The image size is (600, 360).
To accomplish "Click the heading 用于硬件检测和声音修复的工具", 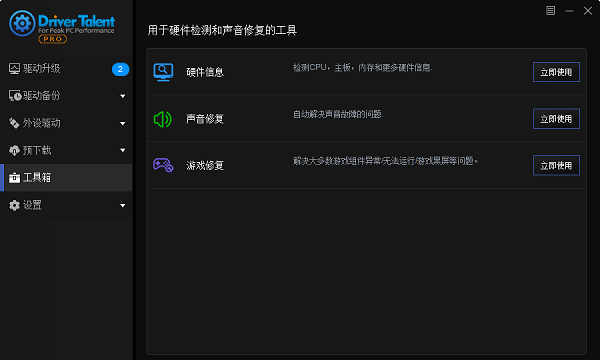I will 222,30.
